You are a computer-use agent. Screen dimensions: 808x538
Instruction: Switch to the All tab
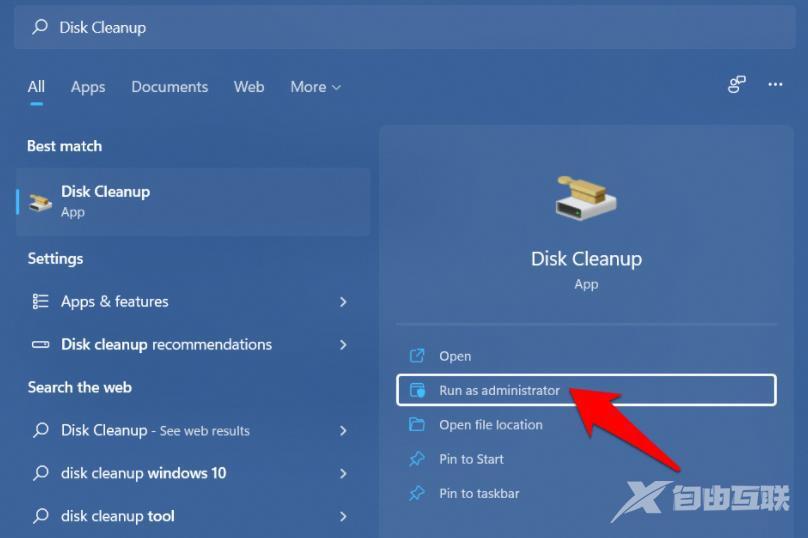(36, 87)
